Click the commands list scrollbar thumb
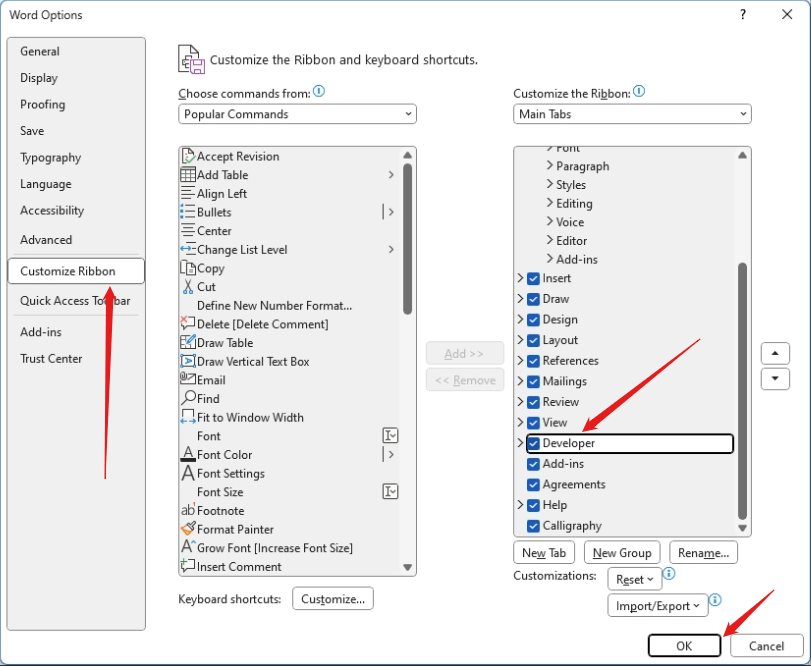811x666 pixels. pyautogui.click(x=408, y=239)
